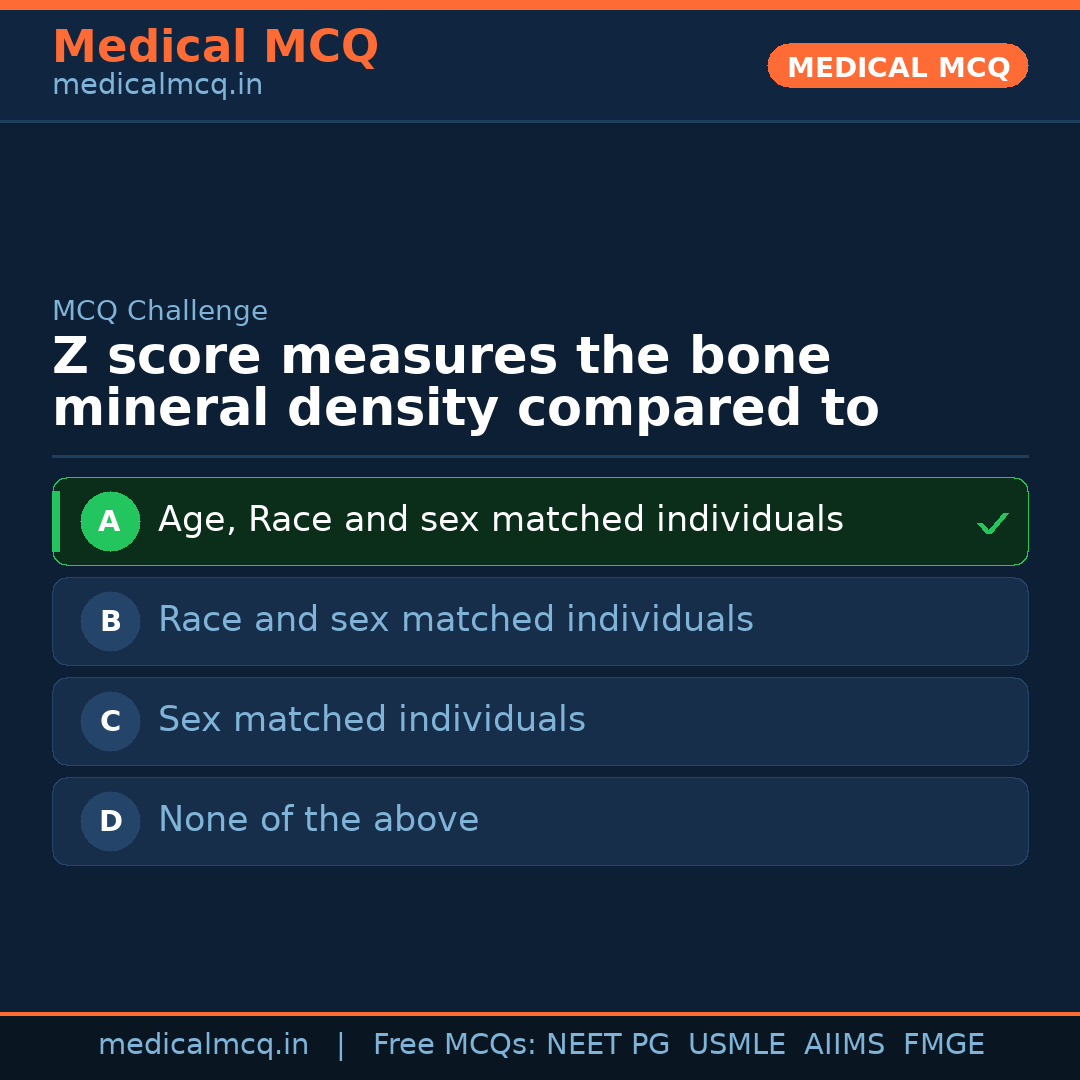
Task: Open medicalmcq.in link under the header title
Action: [x=157, y=85]
